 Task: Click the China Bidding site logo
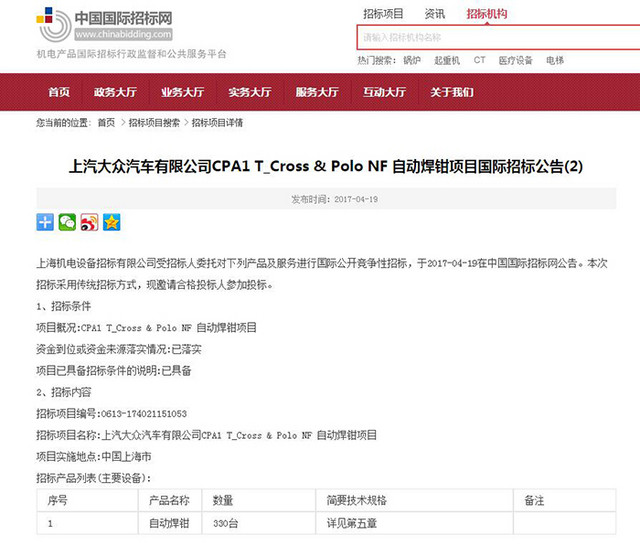click(104, 24)
